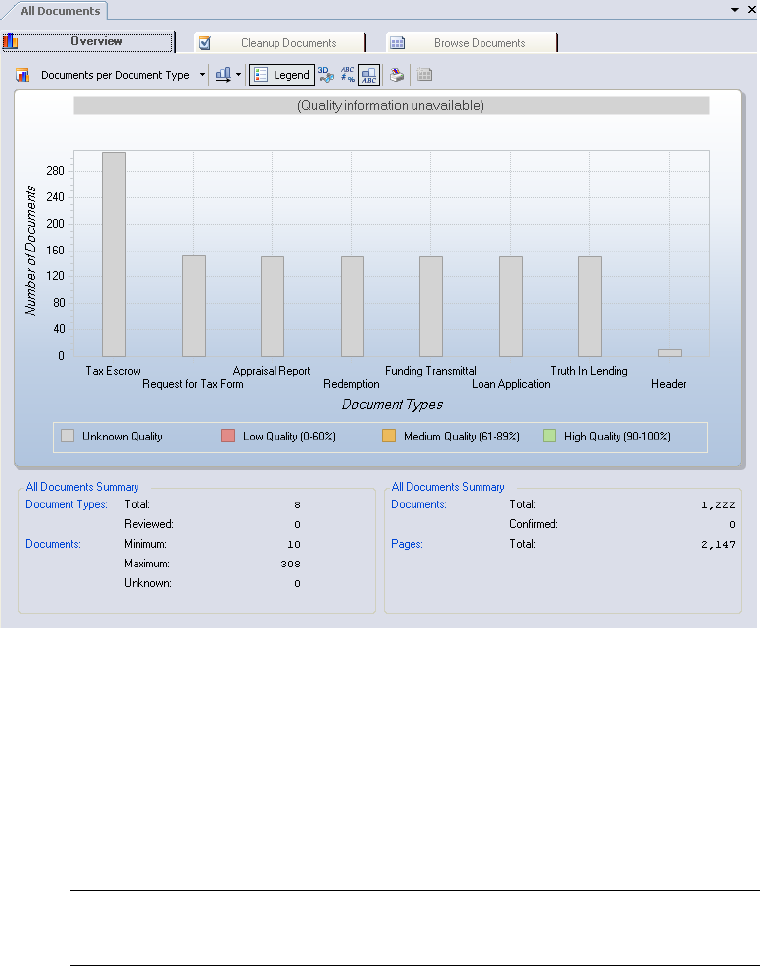The width and height of the screenshot is (760, 966).
Task: Click the Tax Escrow bar
Action: pyautogui.click(x=114, y=254)
